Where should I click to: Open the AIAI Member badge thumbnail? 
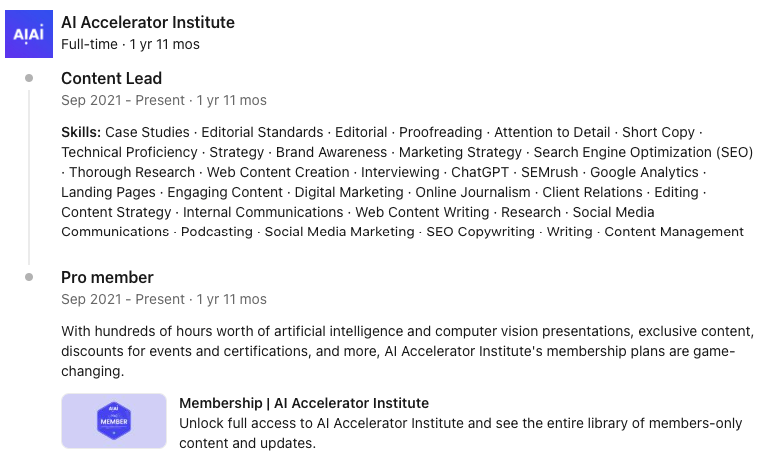pyautogui.click(x=114, y=421)
